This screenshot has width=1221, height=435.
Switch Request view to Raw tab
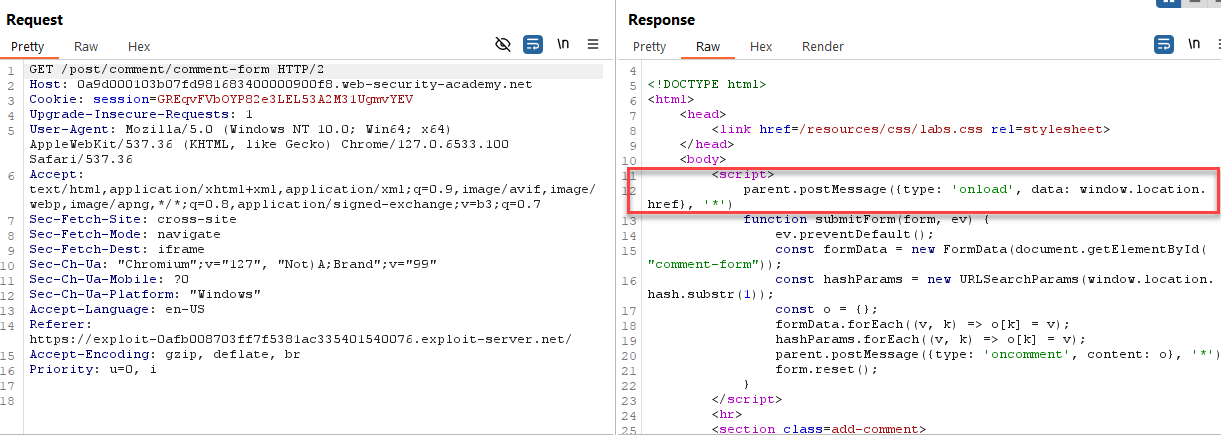(86, 46)
